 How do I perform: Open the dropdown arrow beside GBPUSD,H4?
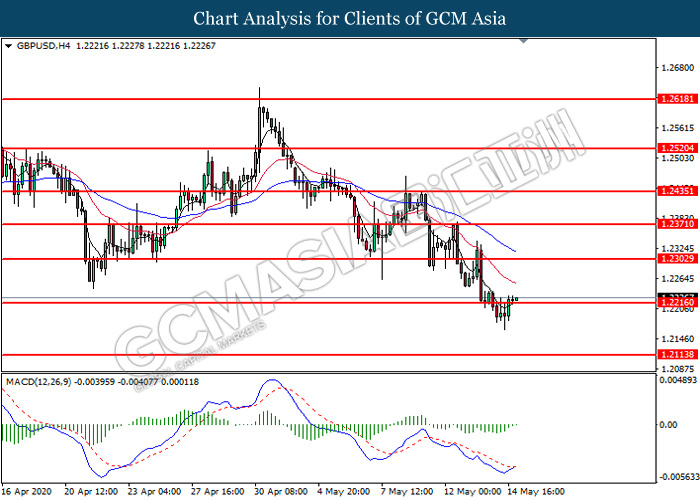click(8, 46)
